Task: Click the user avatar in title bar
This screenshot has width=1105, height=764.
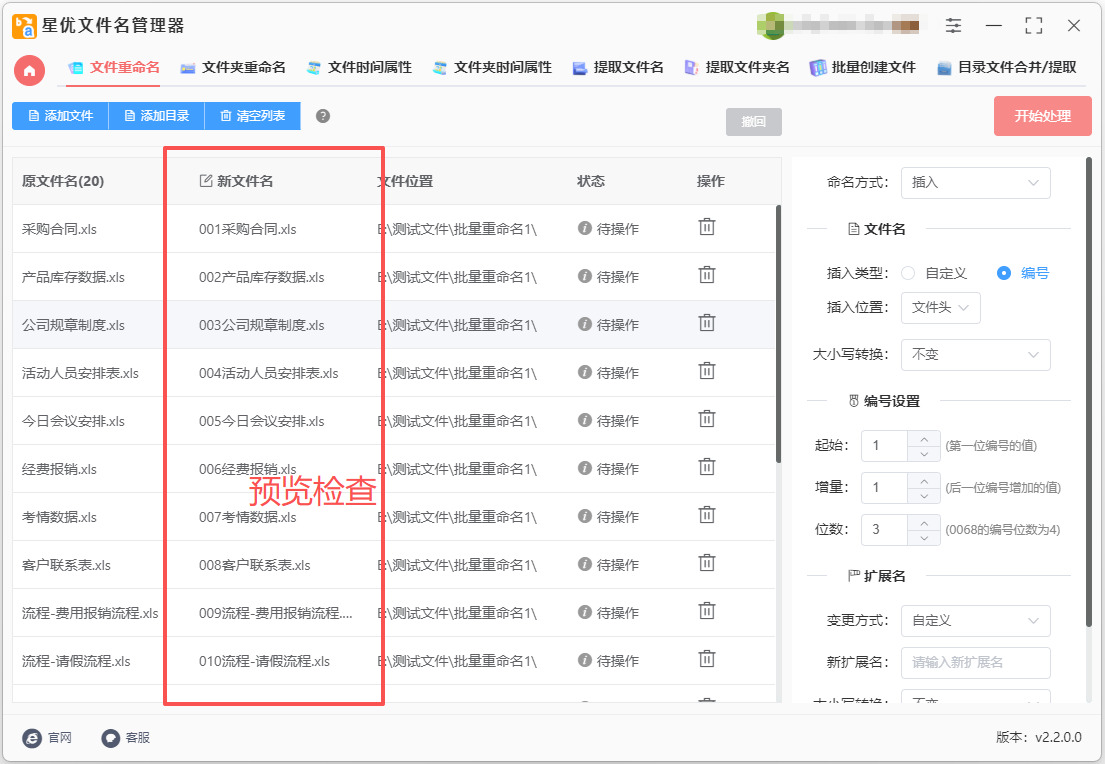Action: 770,26
